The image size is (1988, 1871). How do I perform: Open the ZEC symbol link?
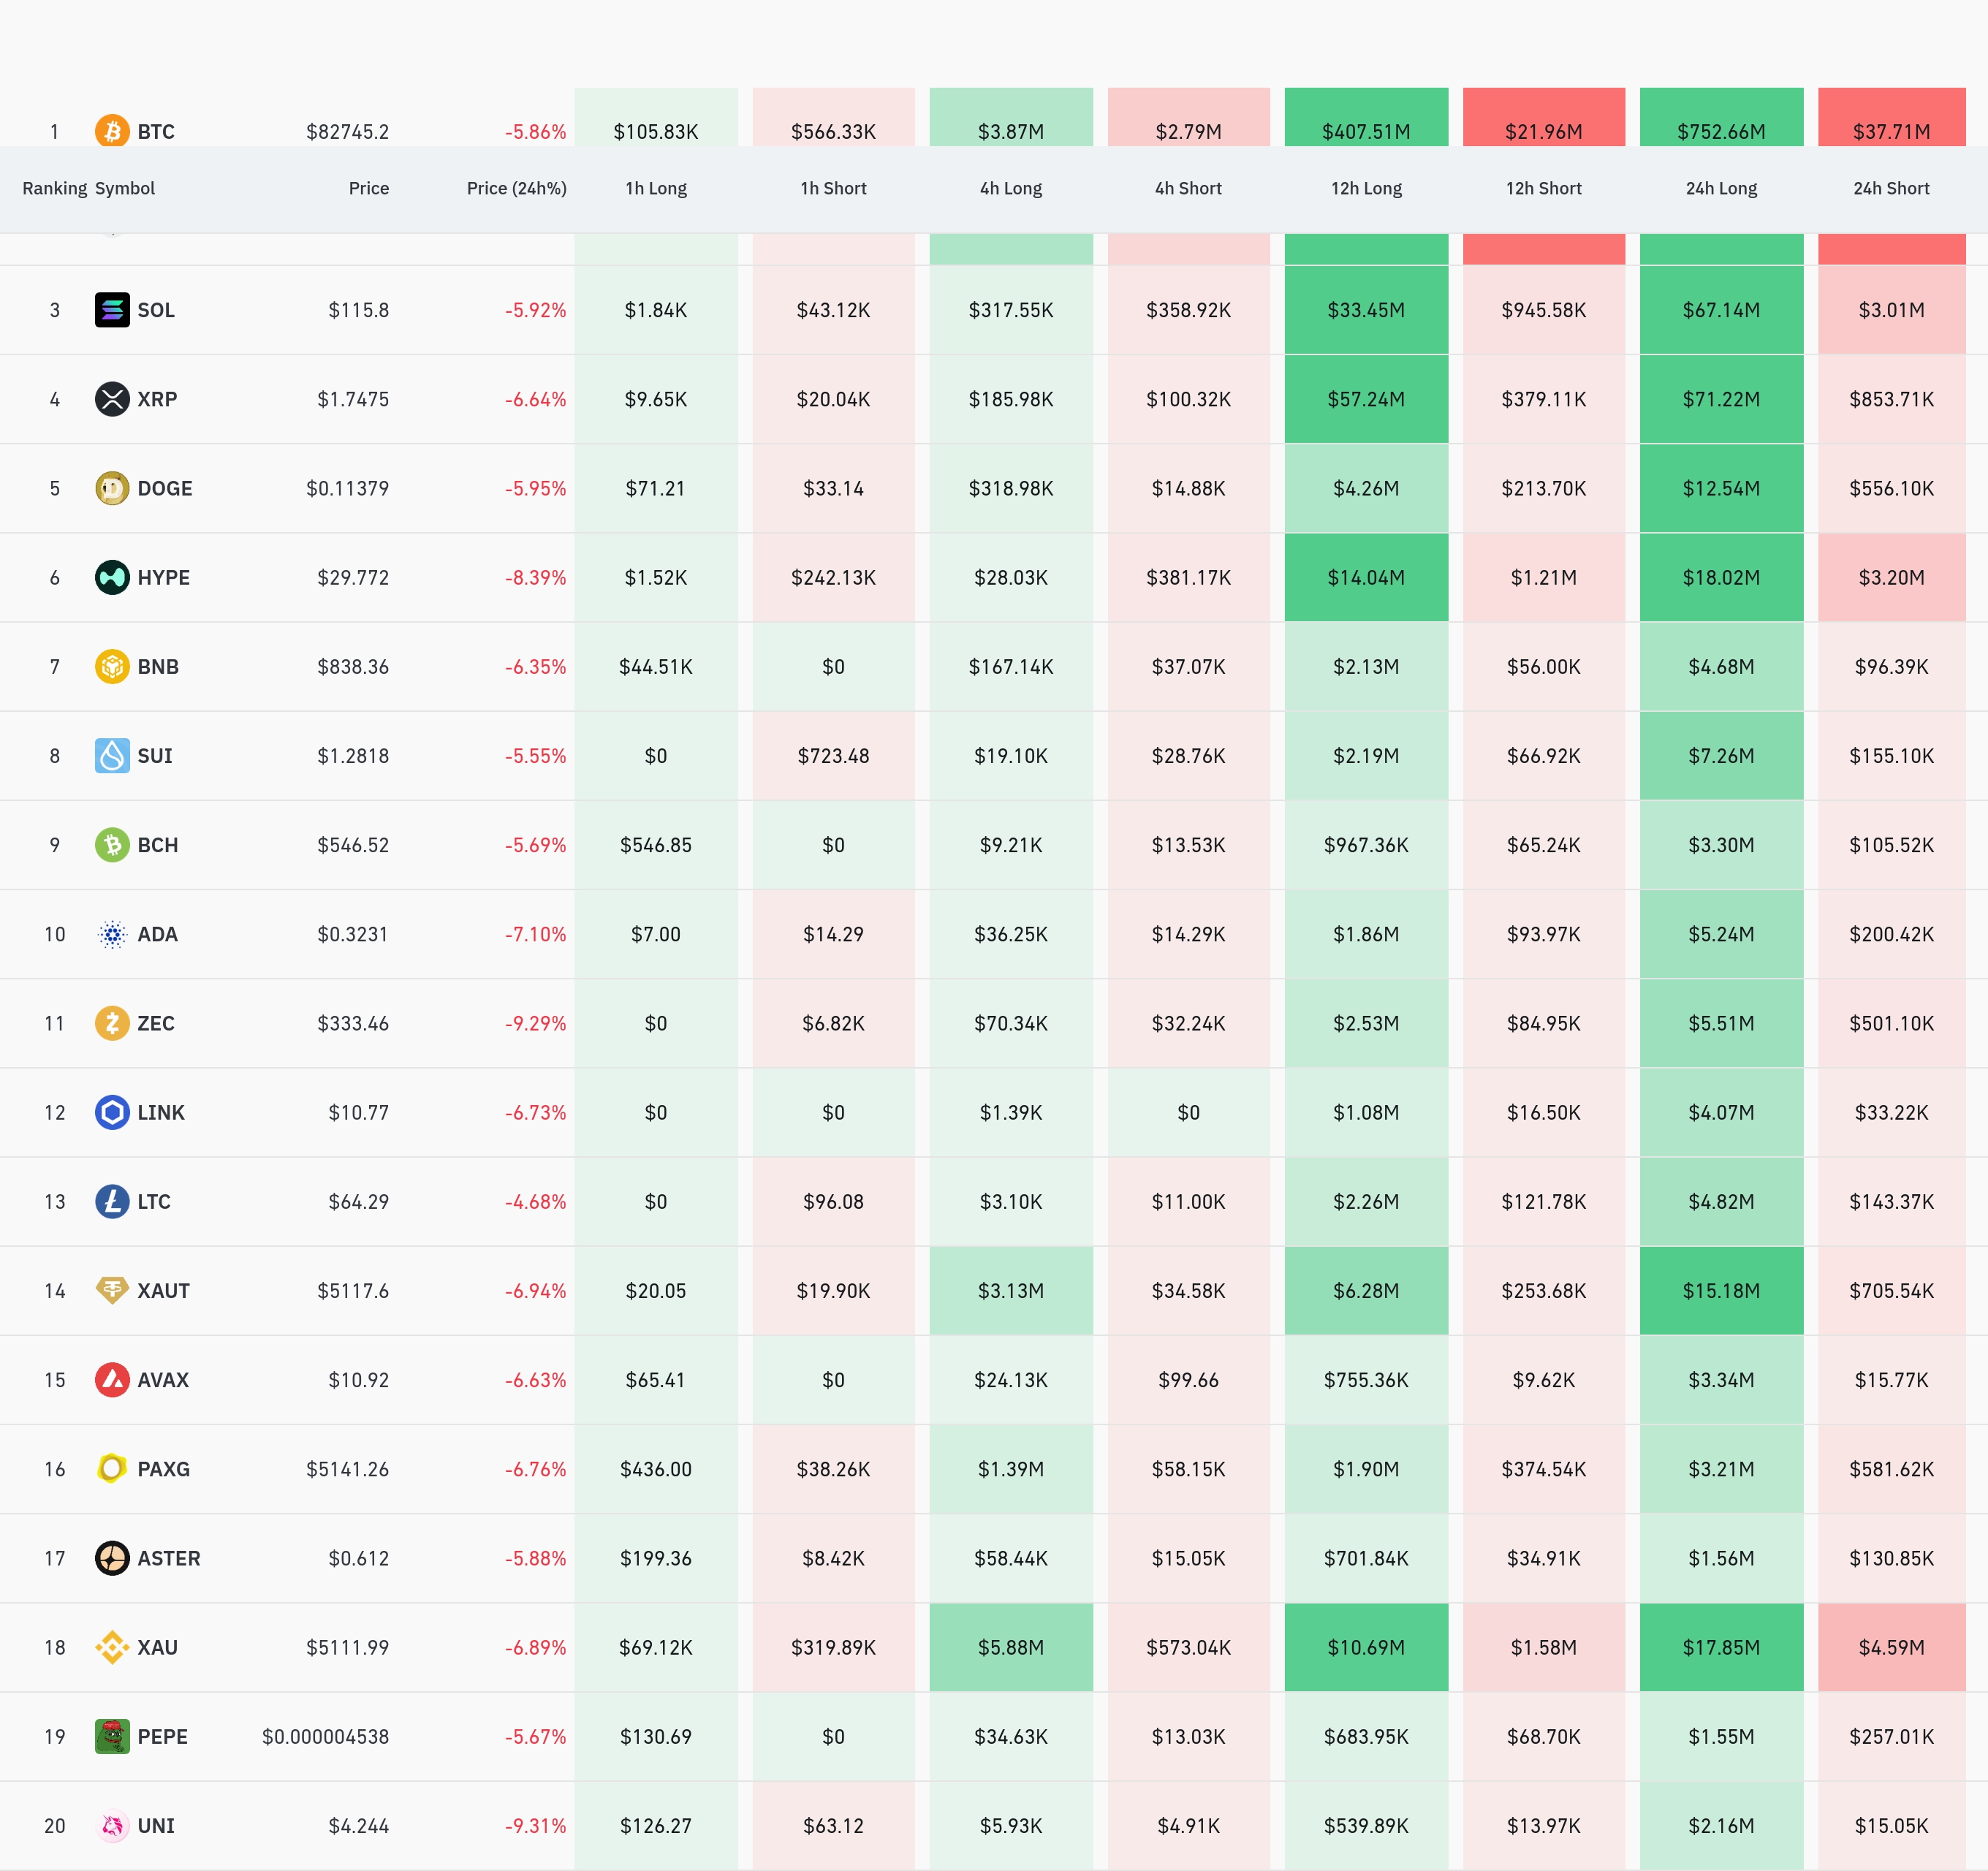[x=155, y=1023]
